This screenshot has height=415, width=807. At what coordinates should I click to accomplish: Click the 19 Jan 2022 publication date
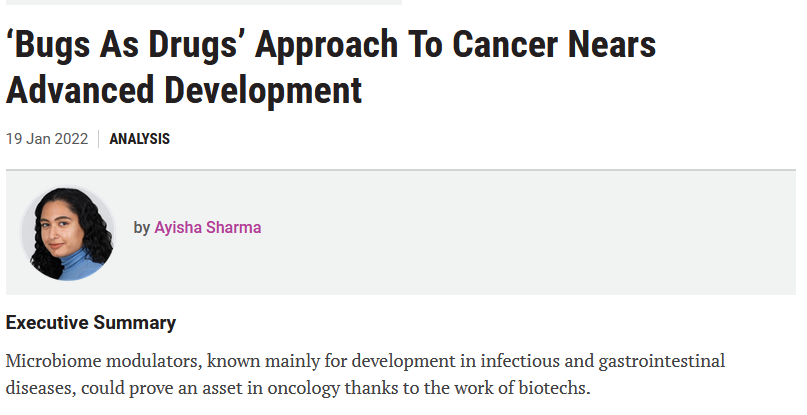coord(47,139)
